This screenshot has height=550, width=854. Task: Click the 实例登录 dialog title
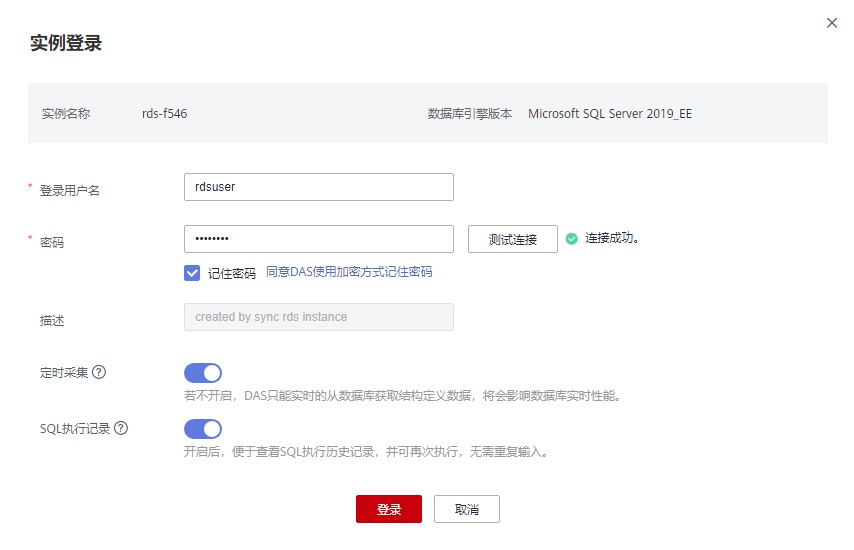pos(66,43)
